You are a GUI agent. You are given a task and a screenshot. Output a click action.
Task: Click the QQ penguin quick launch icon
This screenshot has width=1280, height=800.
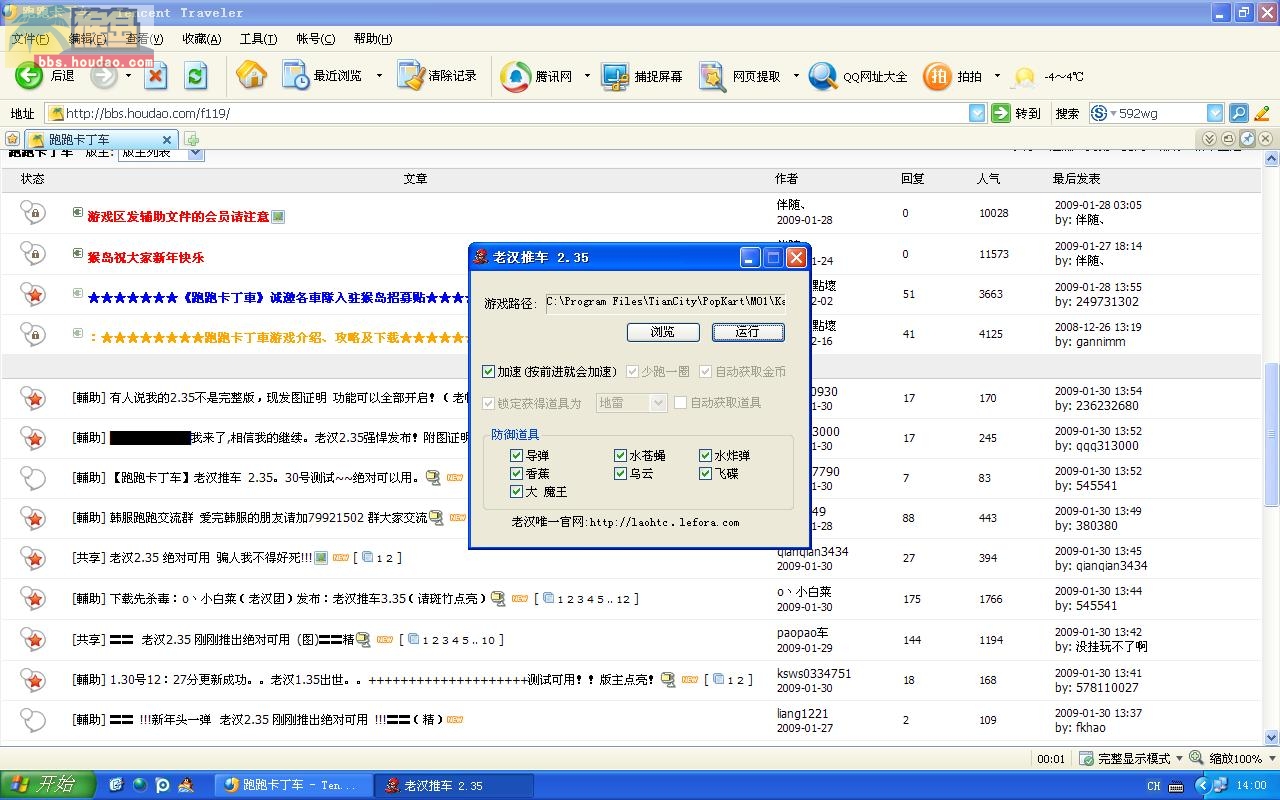click(x=186, y=785)
